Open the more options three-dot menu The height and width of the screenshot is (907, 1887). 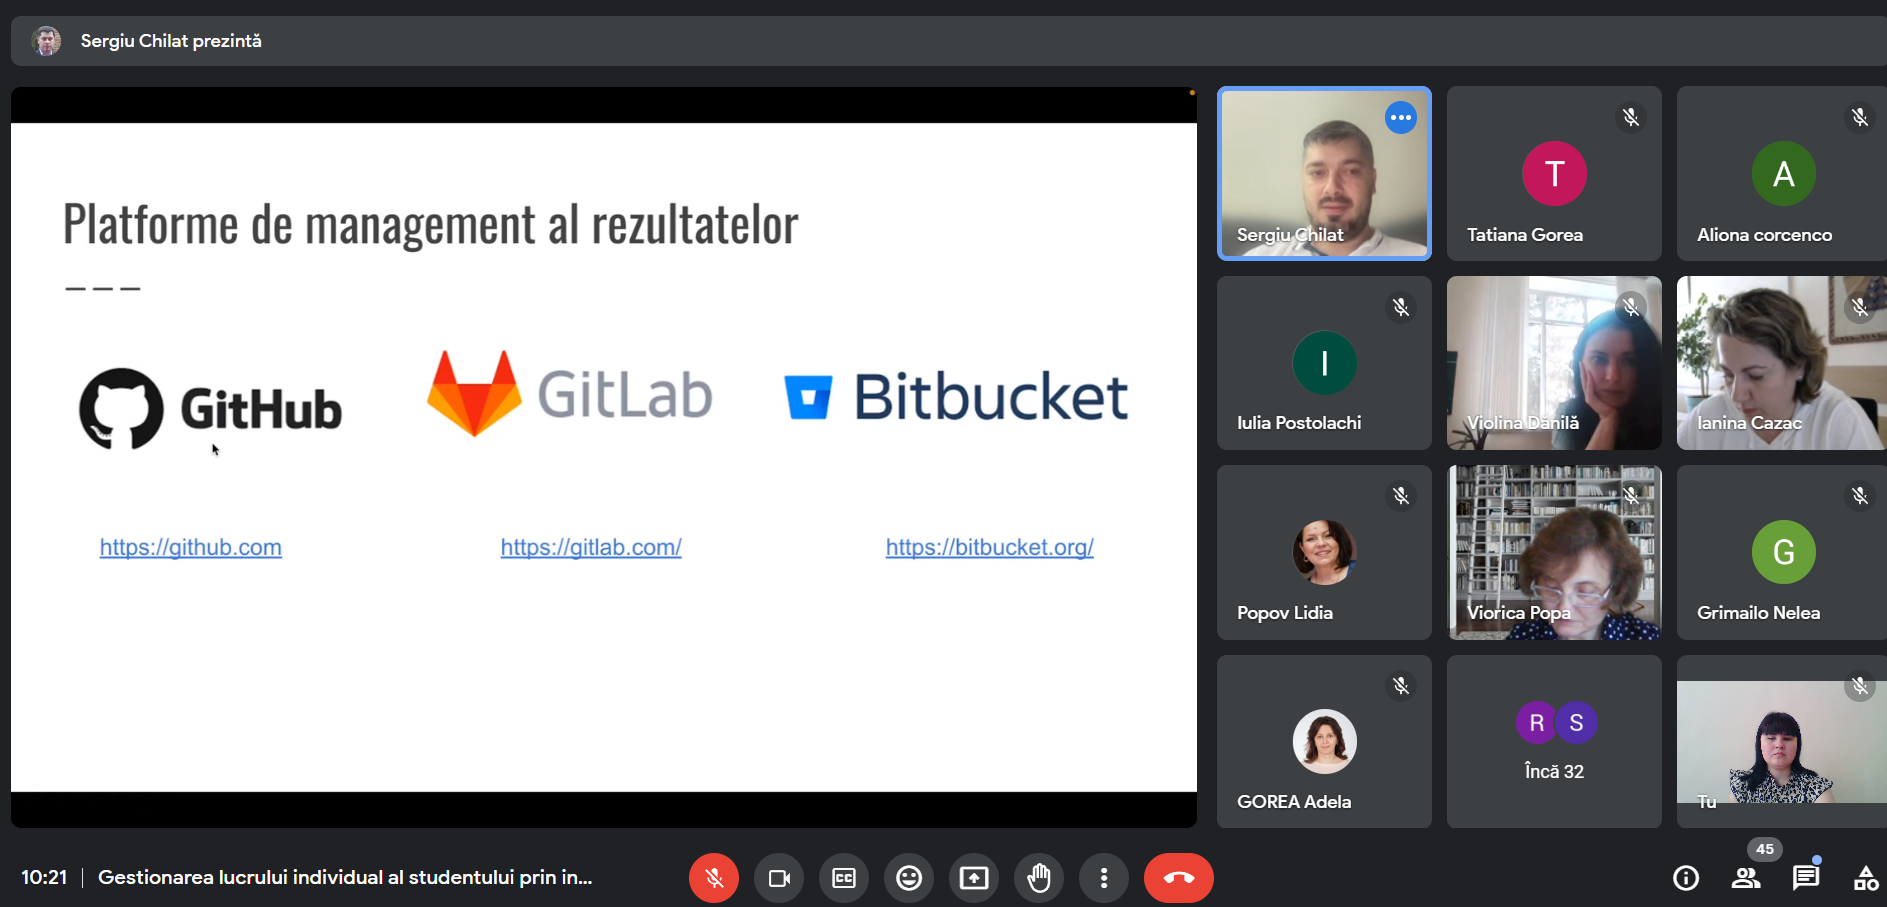tap(1104, 878)
